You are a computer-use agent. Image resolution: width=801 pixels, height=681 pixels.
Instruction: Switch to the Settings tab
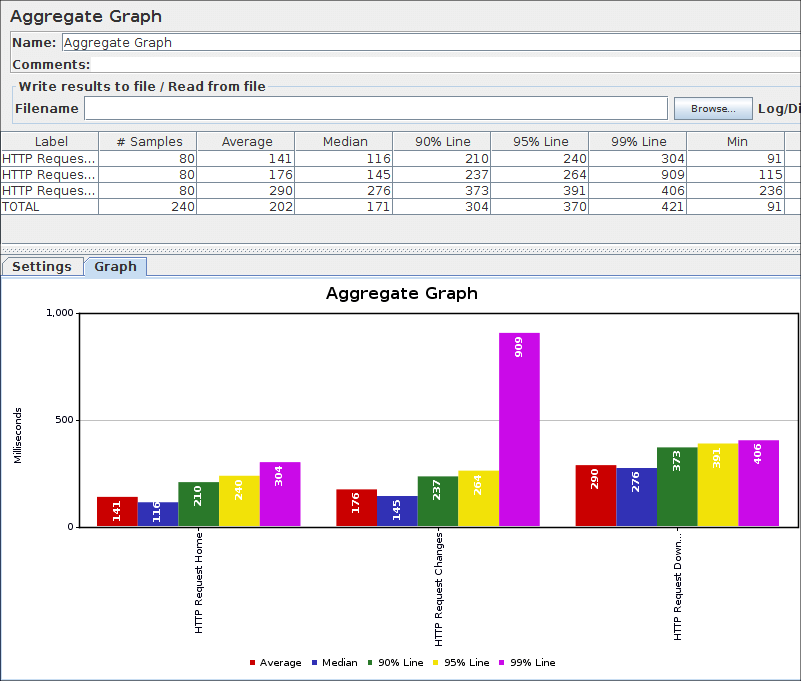tap(42, 267)
